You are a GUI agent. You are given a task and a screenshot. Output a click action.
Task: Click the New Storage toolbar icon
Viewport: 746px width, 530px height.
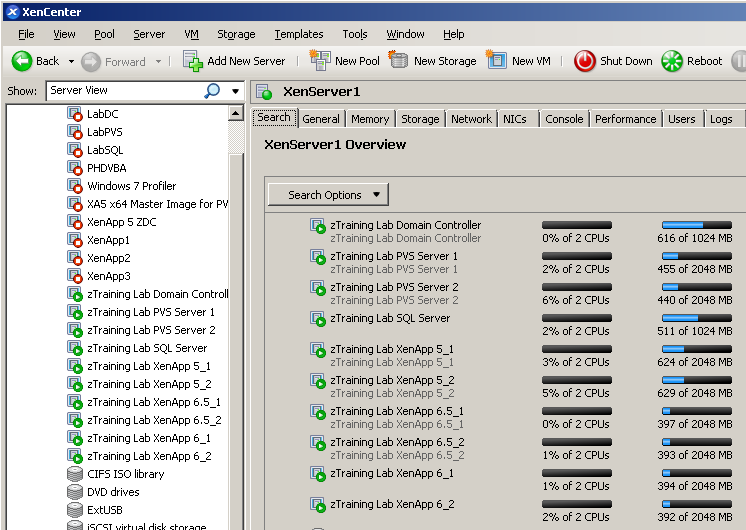coord(399,61)
